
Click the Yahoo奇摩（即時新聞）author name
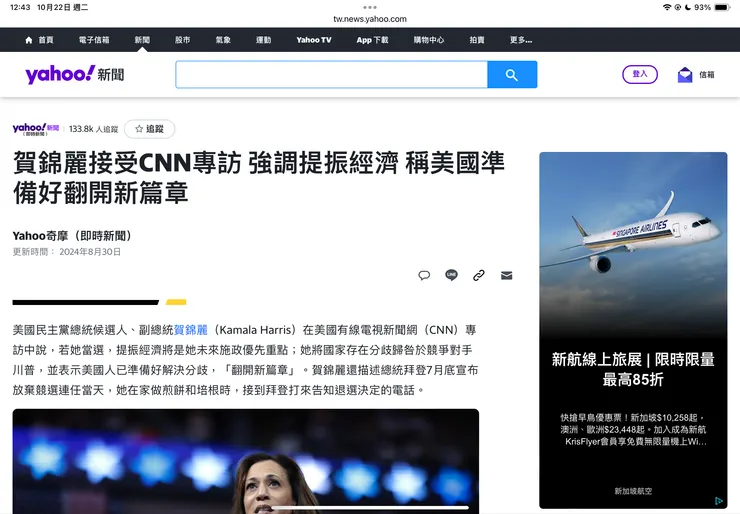72,236
